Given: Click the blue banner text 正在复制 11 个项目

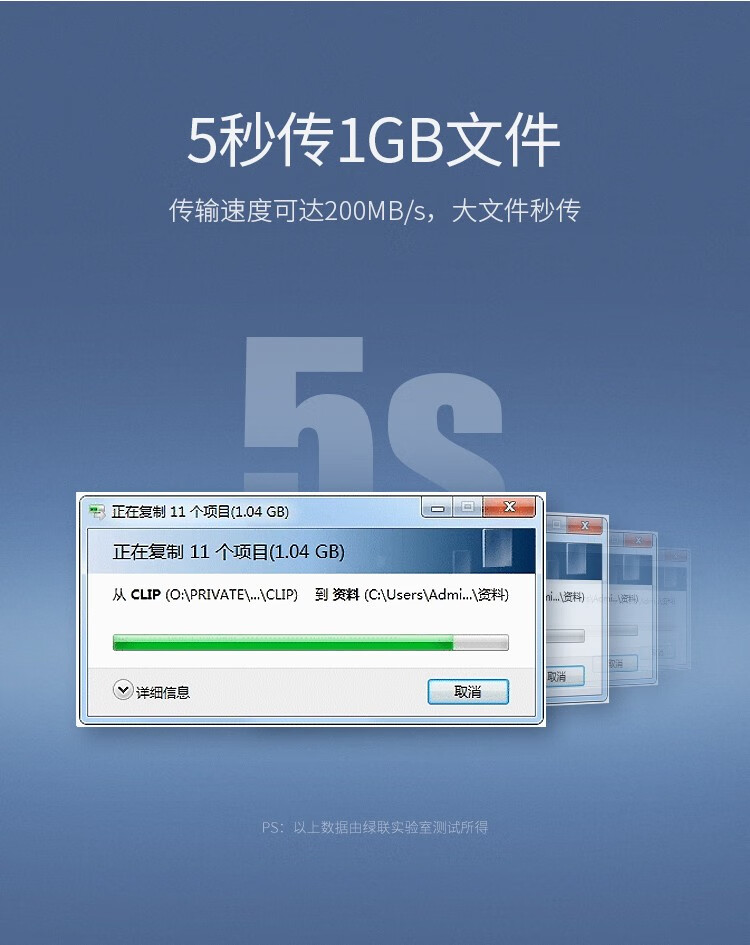Looking at the screenshot, I should [x=228, y=551].
